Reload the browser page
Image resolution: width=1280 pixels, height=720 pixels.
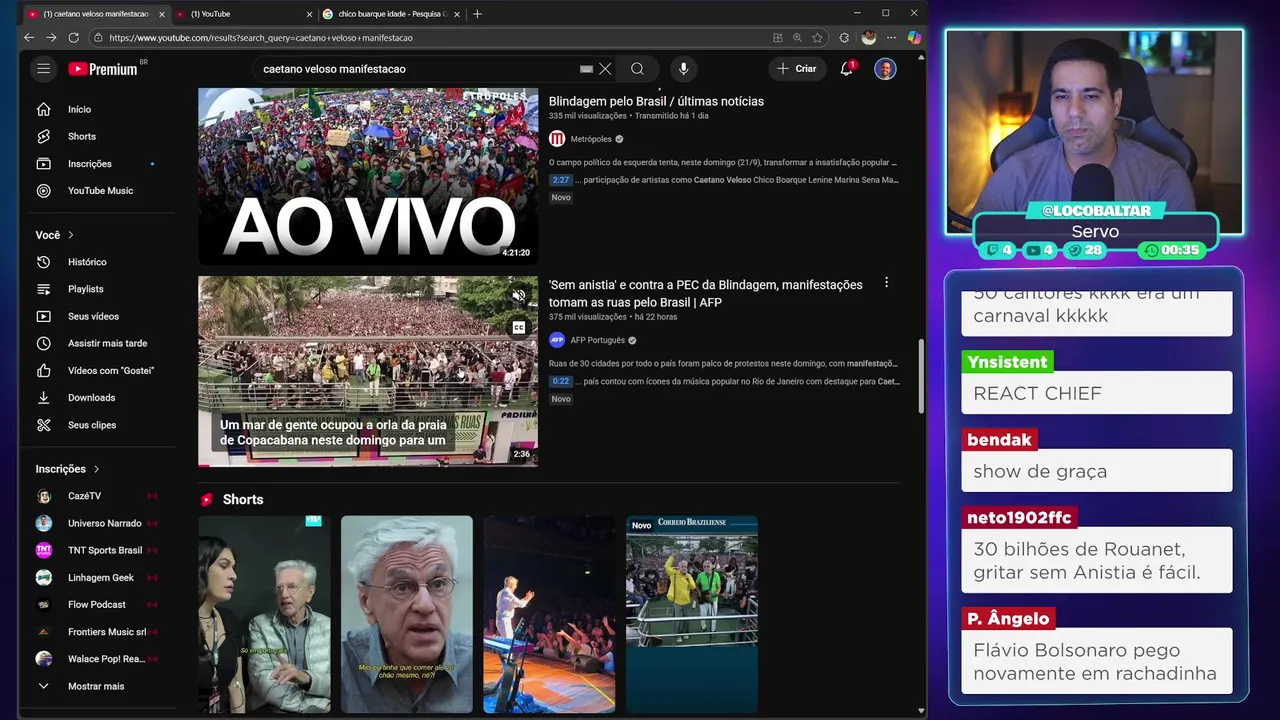[x=73, y=37]
